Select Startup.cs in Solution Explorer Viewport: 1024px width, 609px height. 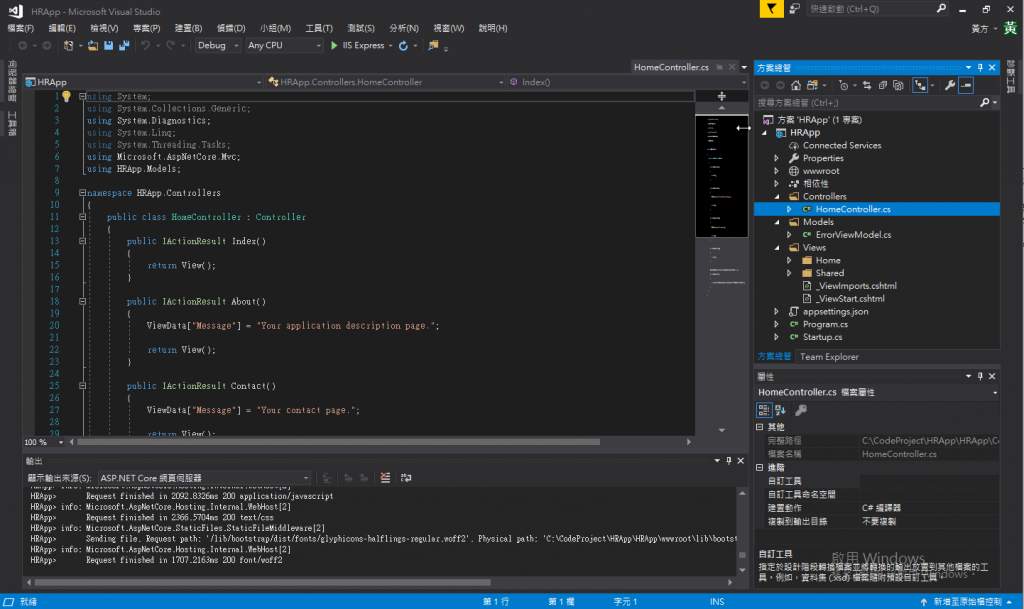coord(822,337)
